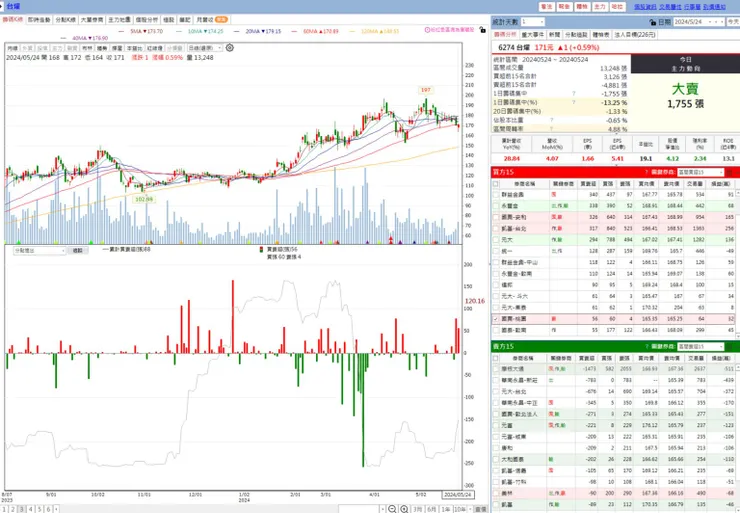Click the 60MA legend line
The image size is (740, 513).
[315, 31]
